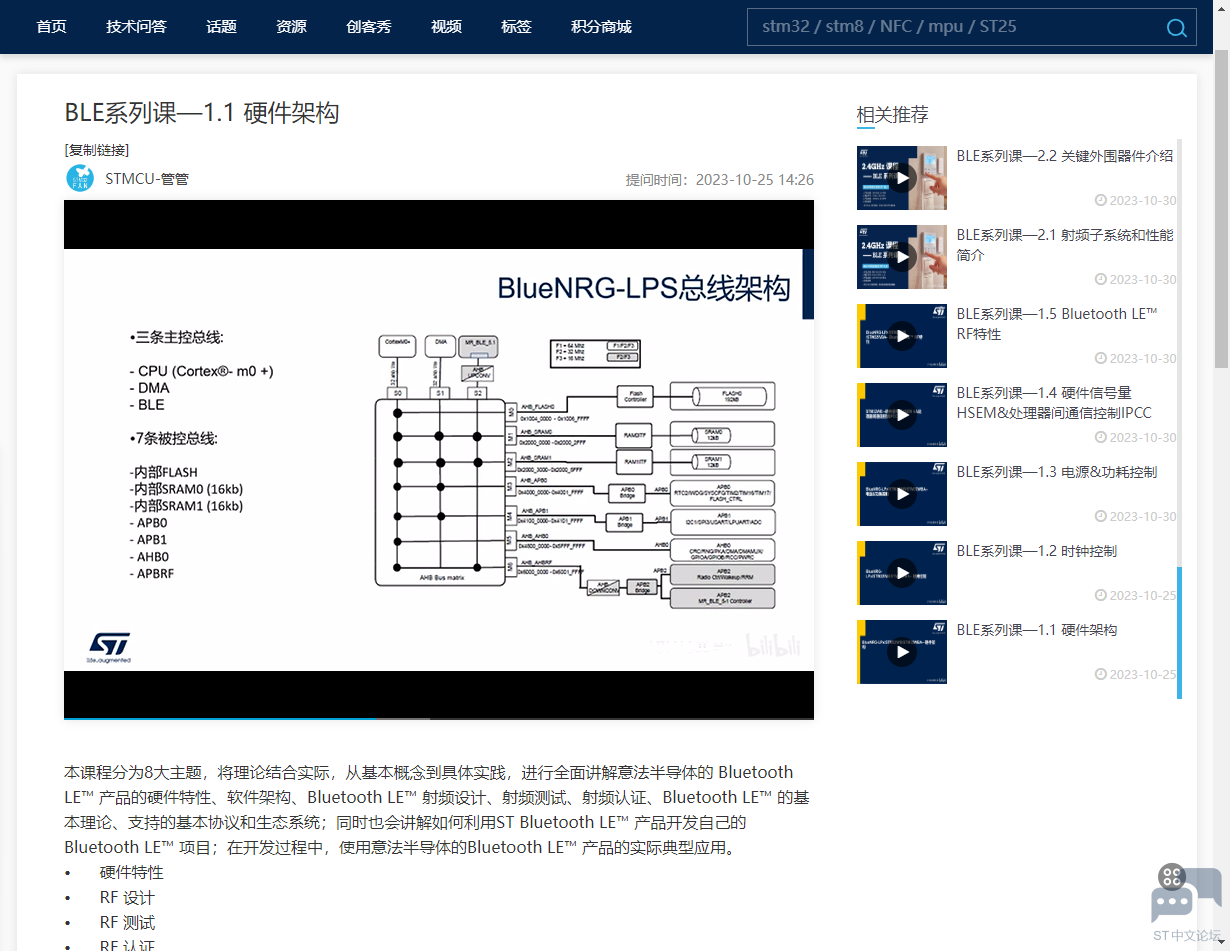Open link BLE系列课—1.1 硬件架构 in sidebar

(x=1037, y=630)
